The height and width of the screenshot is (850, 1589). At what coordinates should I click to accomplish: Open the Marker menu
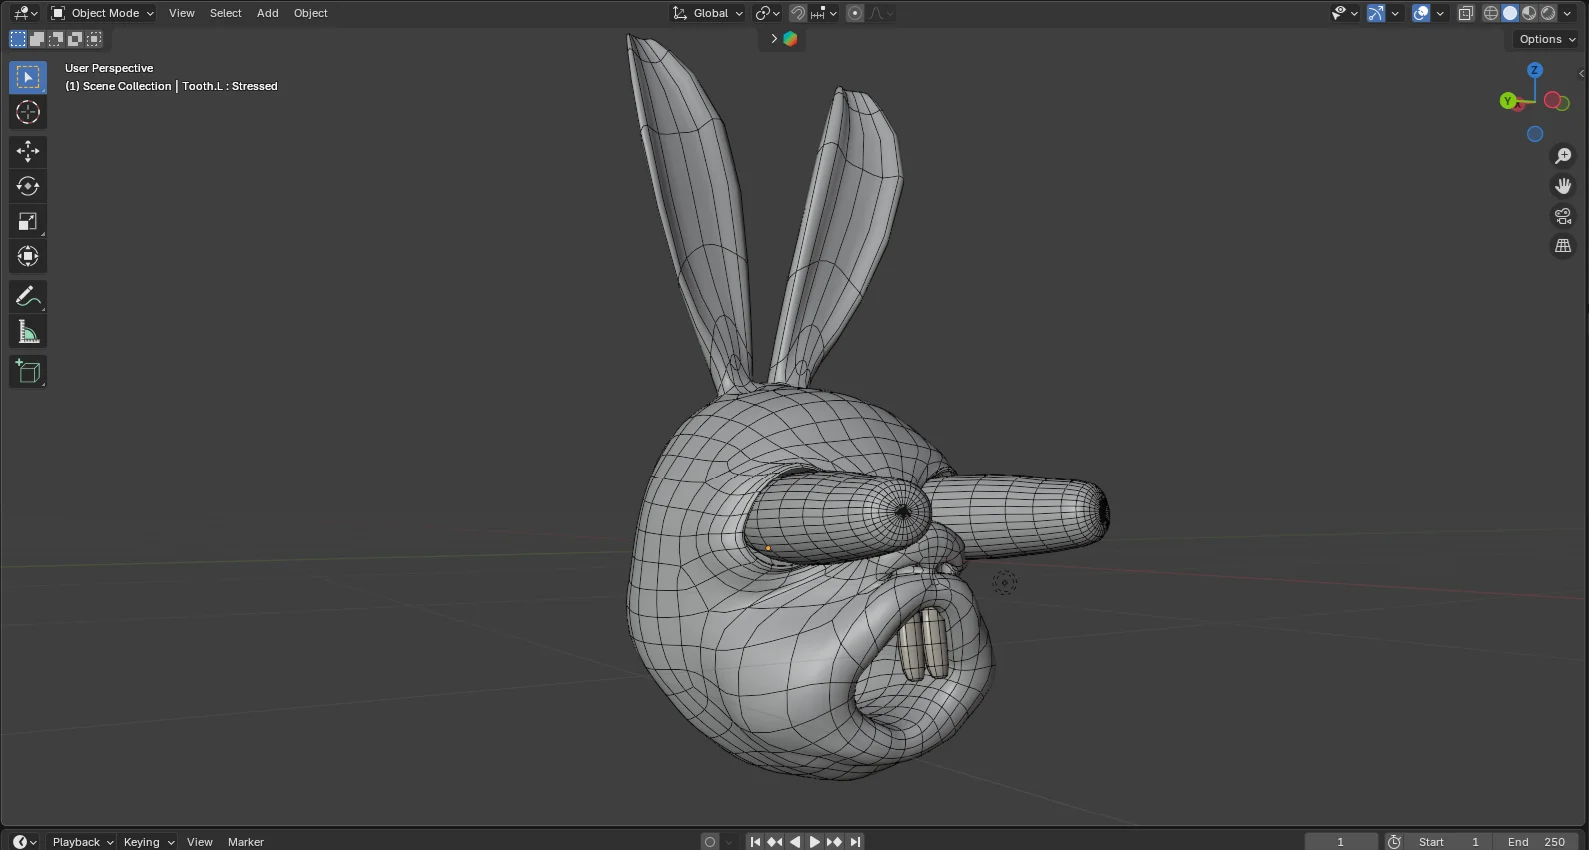tap(246, 842)
